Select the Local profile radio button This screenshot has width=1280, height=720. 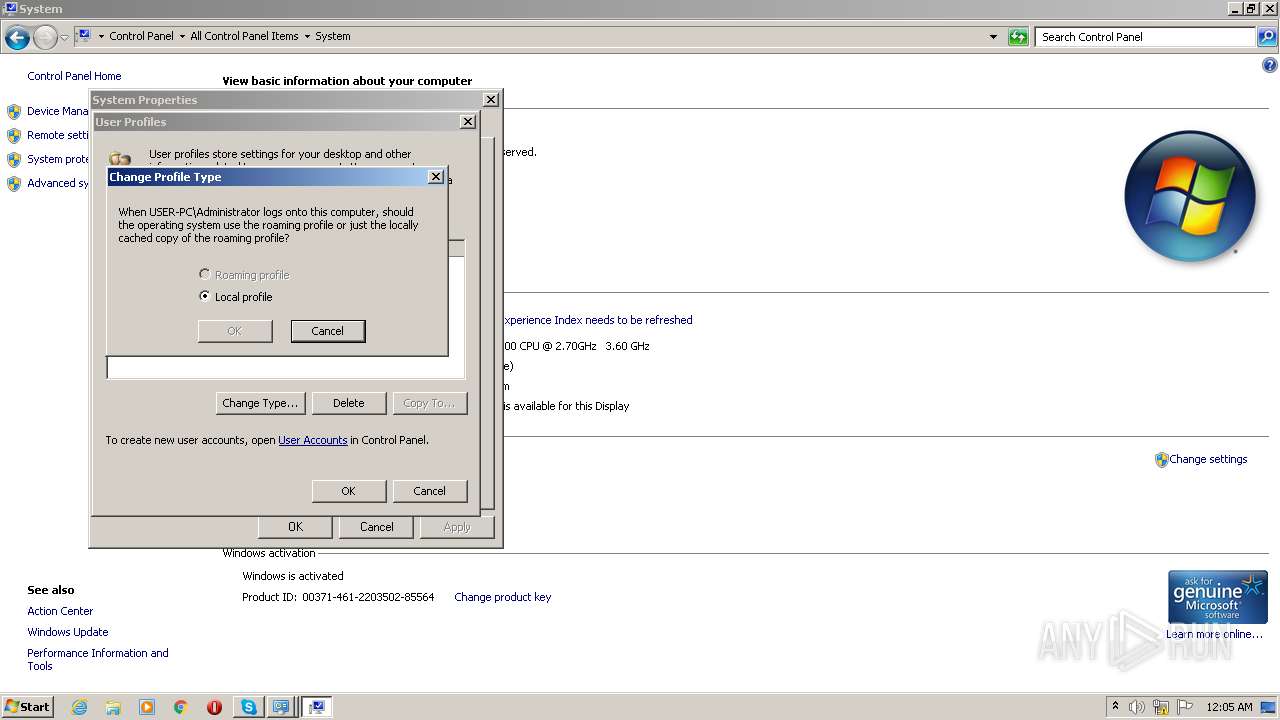point(205,296)
